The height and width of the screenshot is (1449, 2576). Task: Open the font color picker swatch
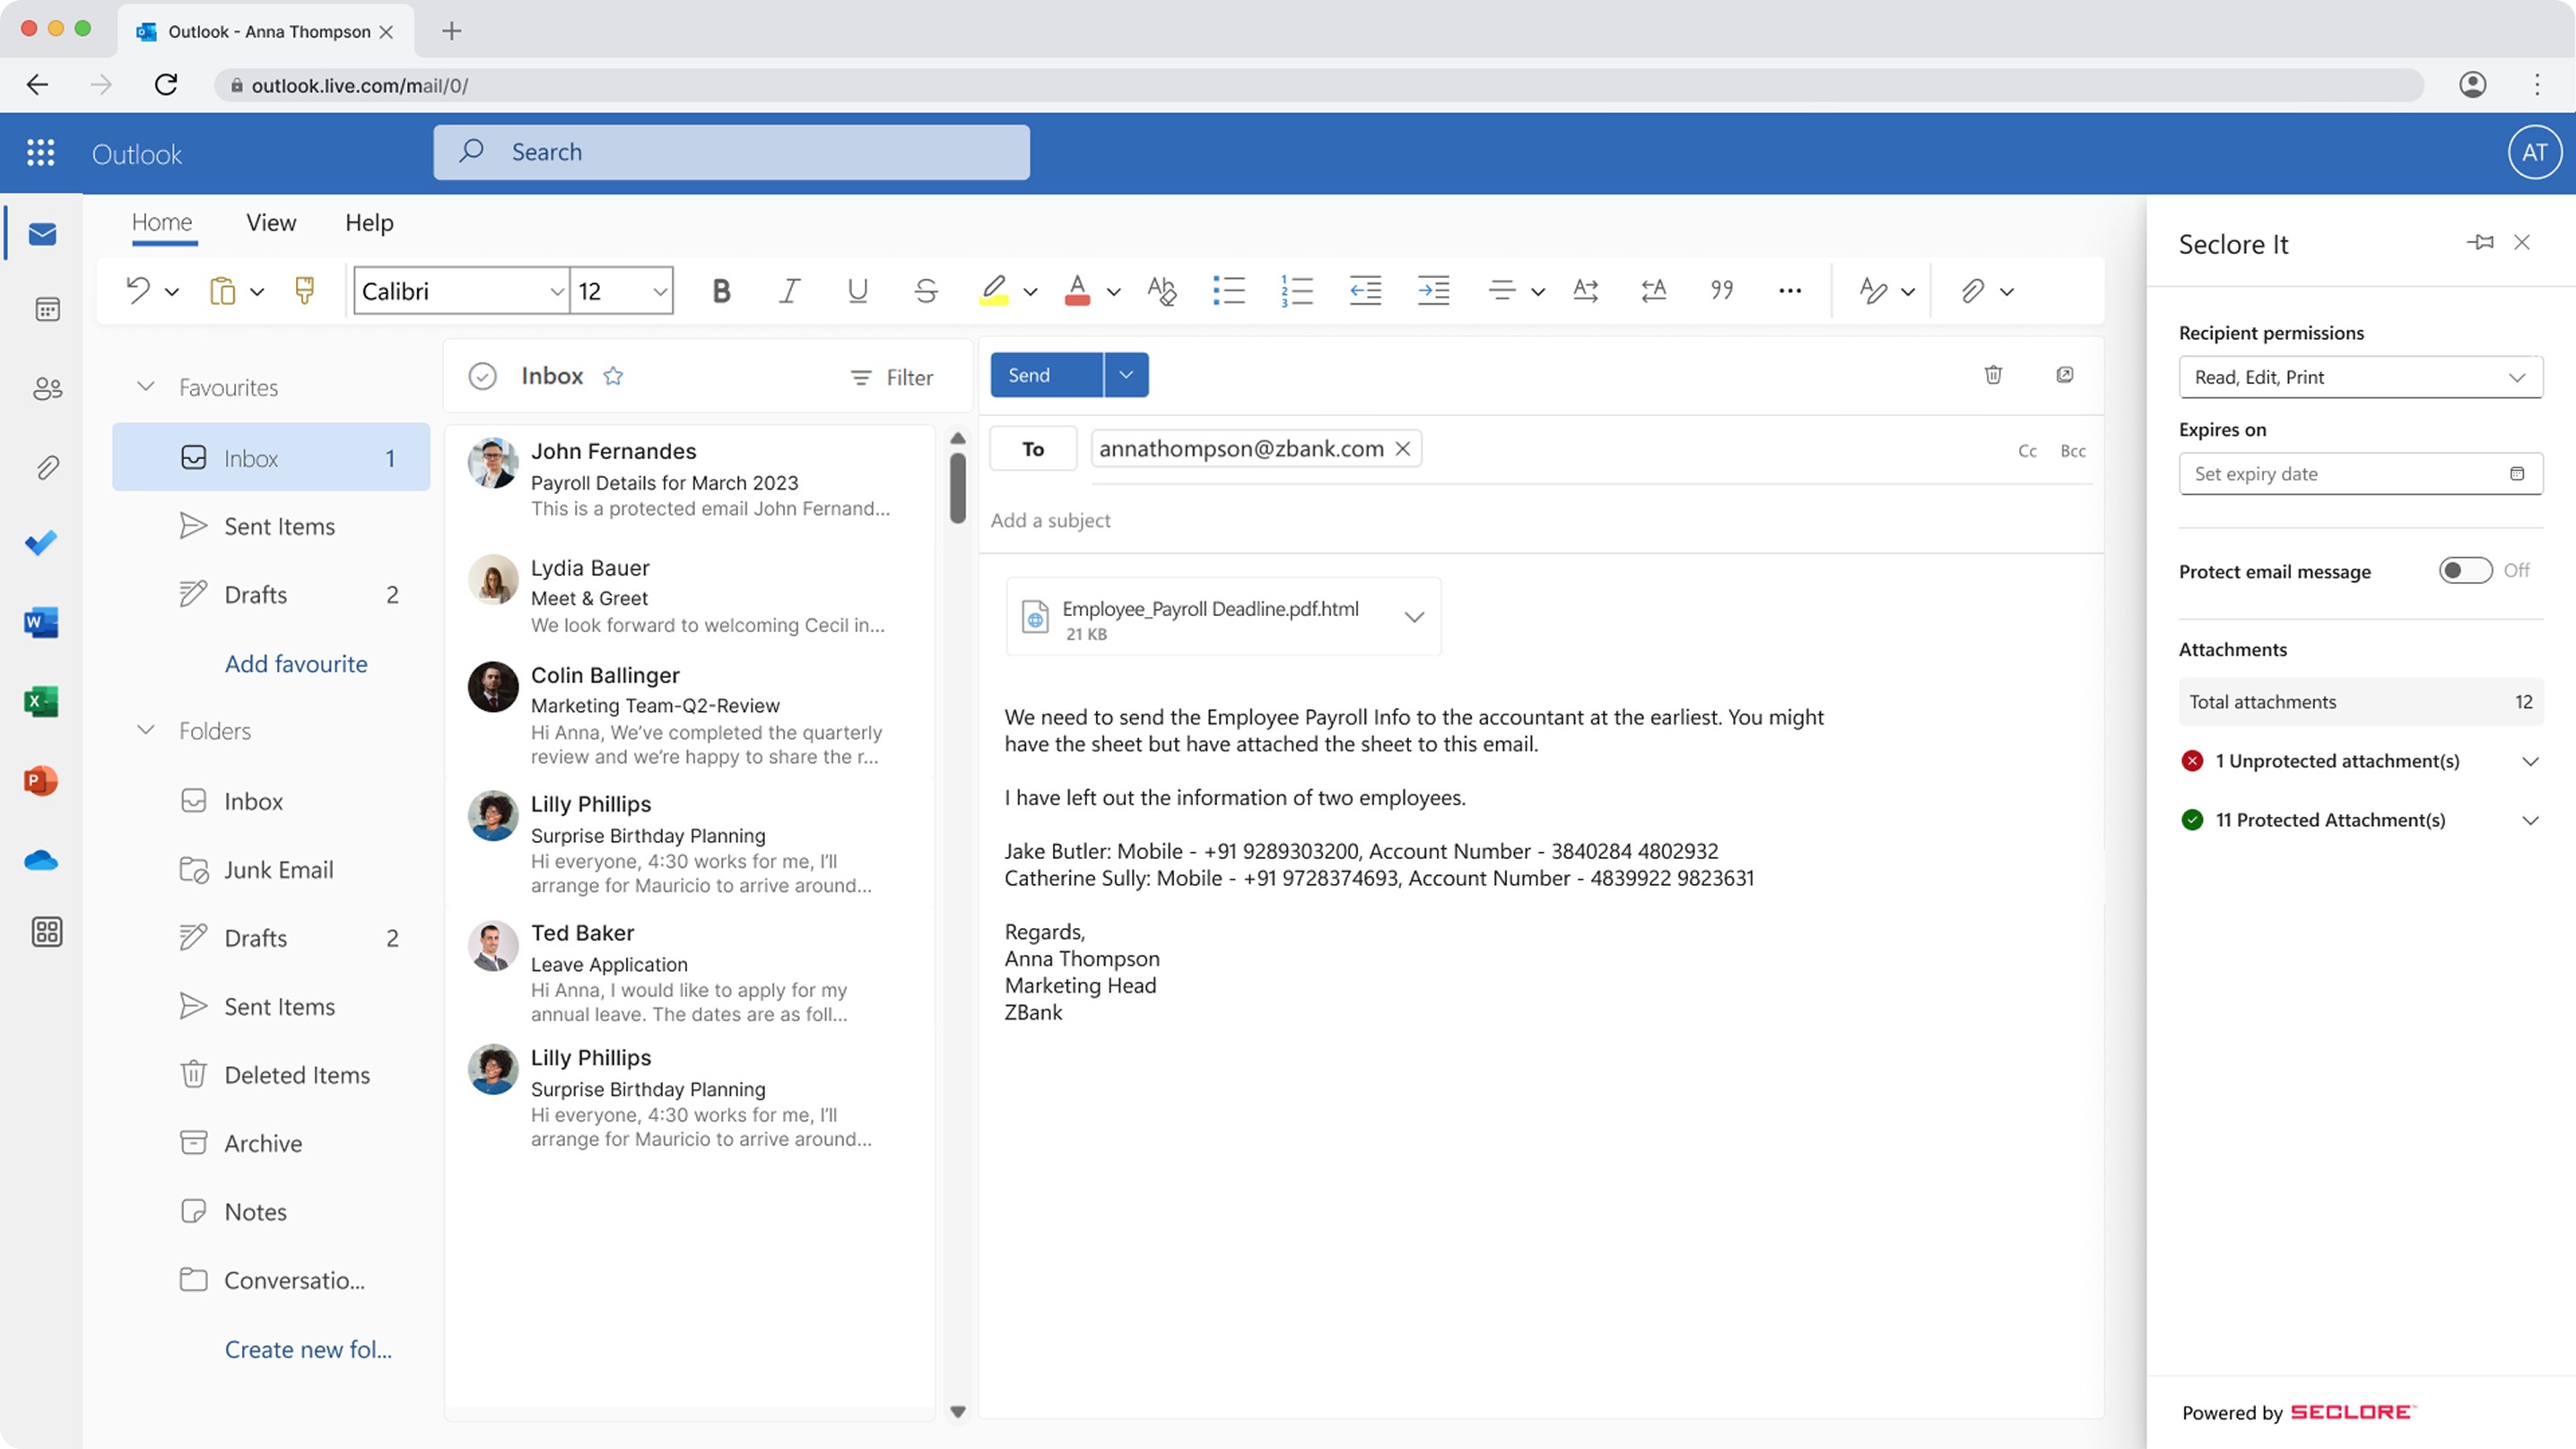pyautogui.click(x=1077, y=291)
